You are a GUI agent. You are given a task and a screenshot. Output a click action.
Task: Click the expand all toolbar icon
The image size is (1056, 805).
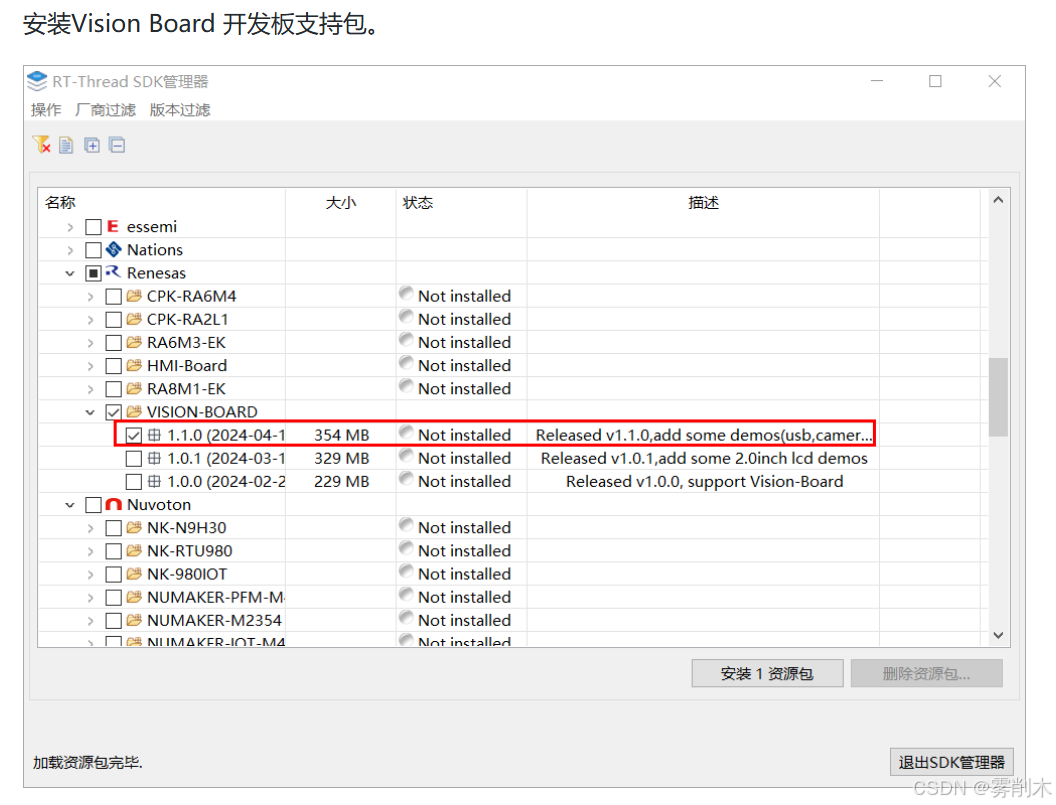(92, 145)
